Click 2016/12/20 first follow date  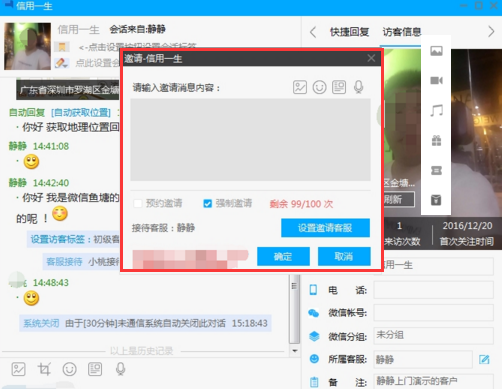point(467,226)
